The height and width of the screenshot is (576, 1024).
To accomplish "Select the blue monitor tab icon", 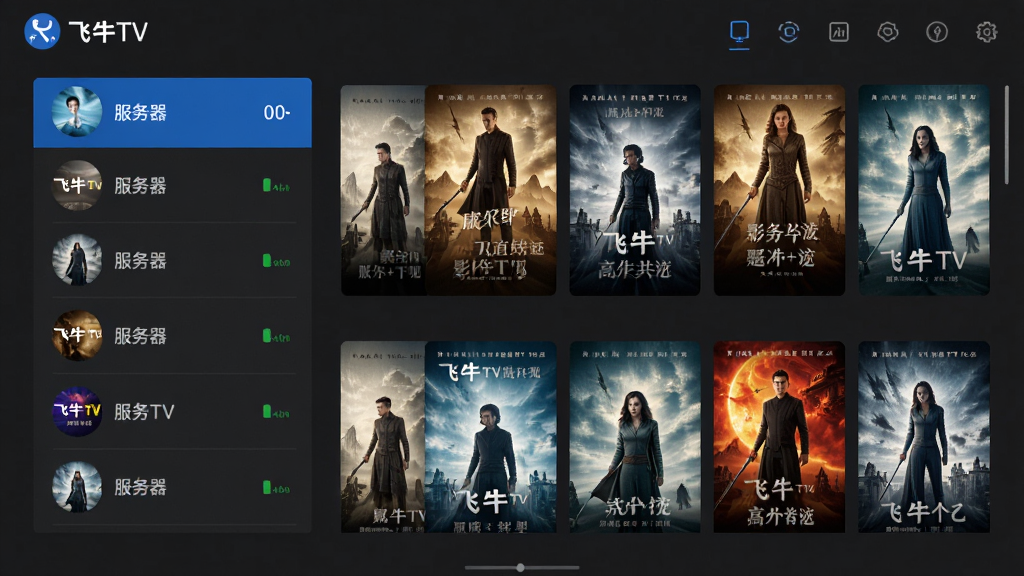I will 739,31.
